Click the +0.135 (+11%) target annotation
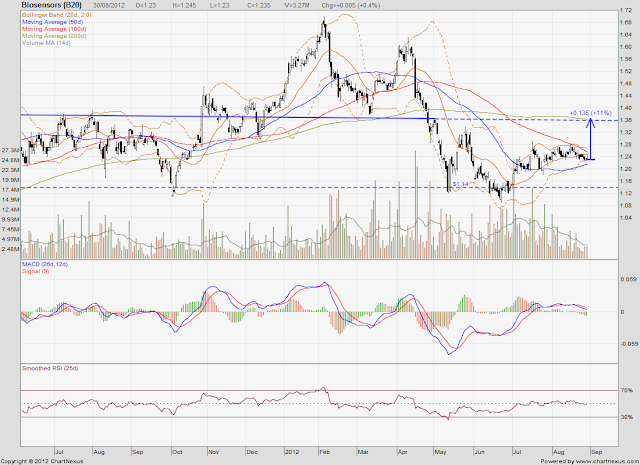Viewport: 640px width, 465px height. [x=591, y=113]
